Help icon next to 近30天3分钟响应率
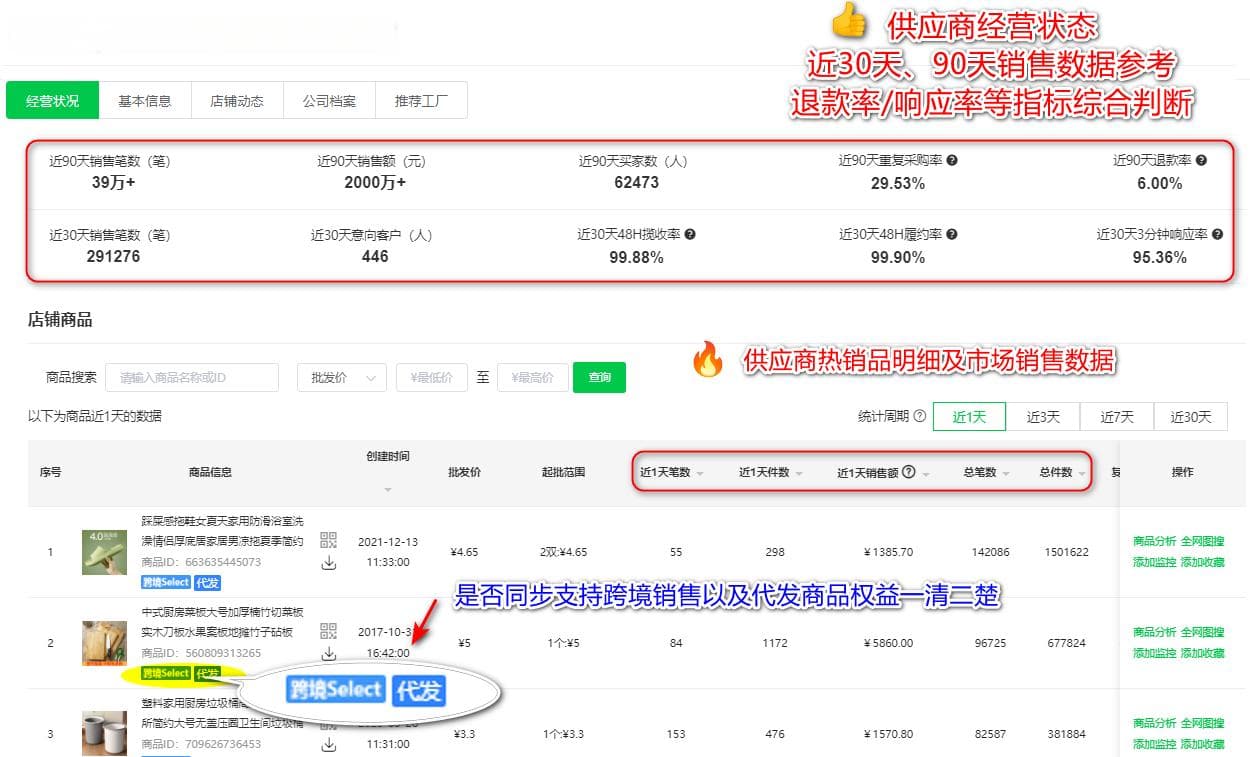The width and height of the screenshot is (1250, 757). click(x=1217, y=235)
